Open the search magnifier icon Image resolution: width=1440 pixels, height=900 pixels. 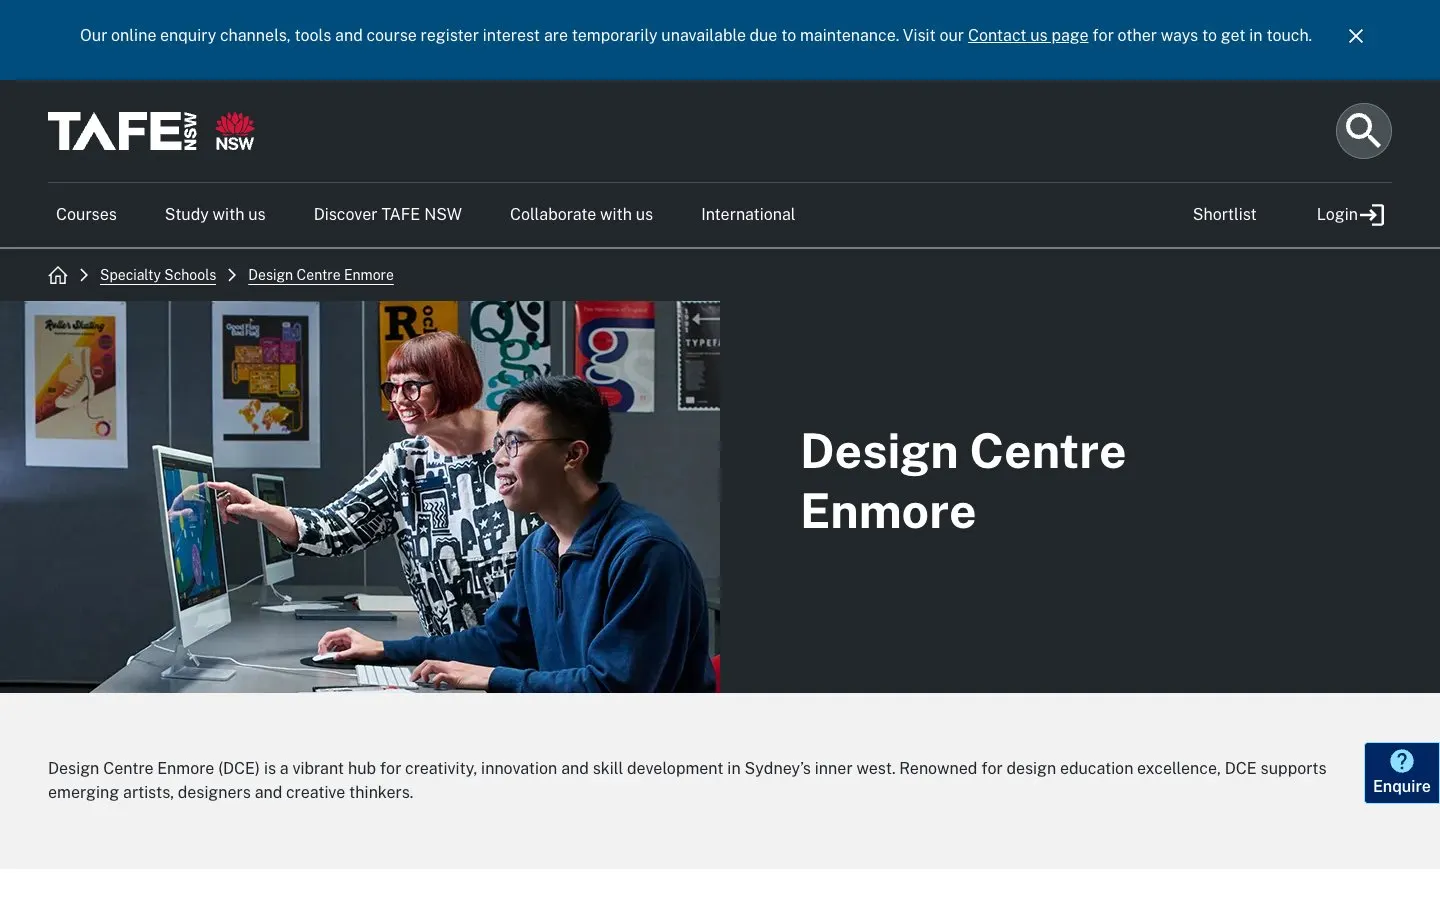(1363, 131)
